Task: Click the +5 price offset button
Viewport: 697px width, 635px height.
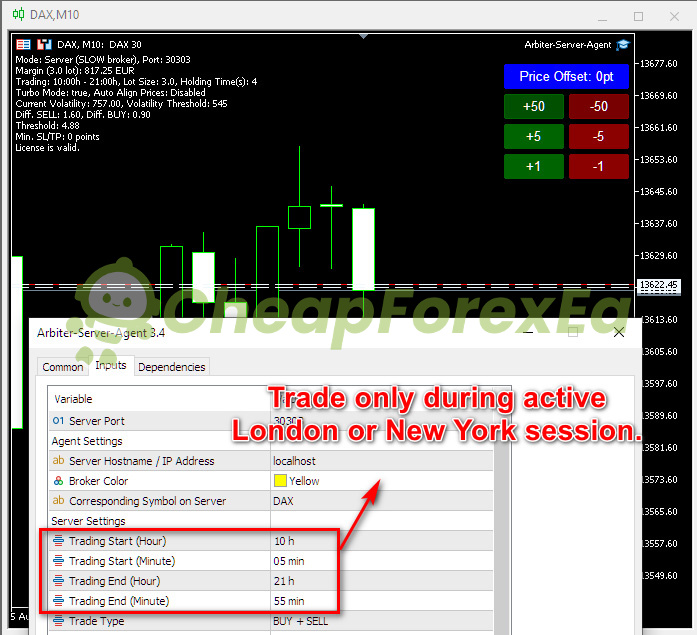Action: [x=533, y=136]
